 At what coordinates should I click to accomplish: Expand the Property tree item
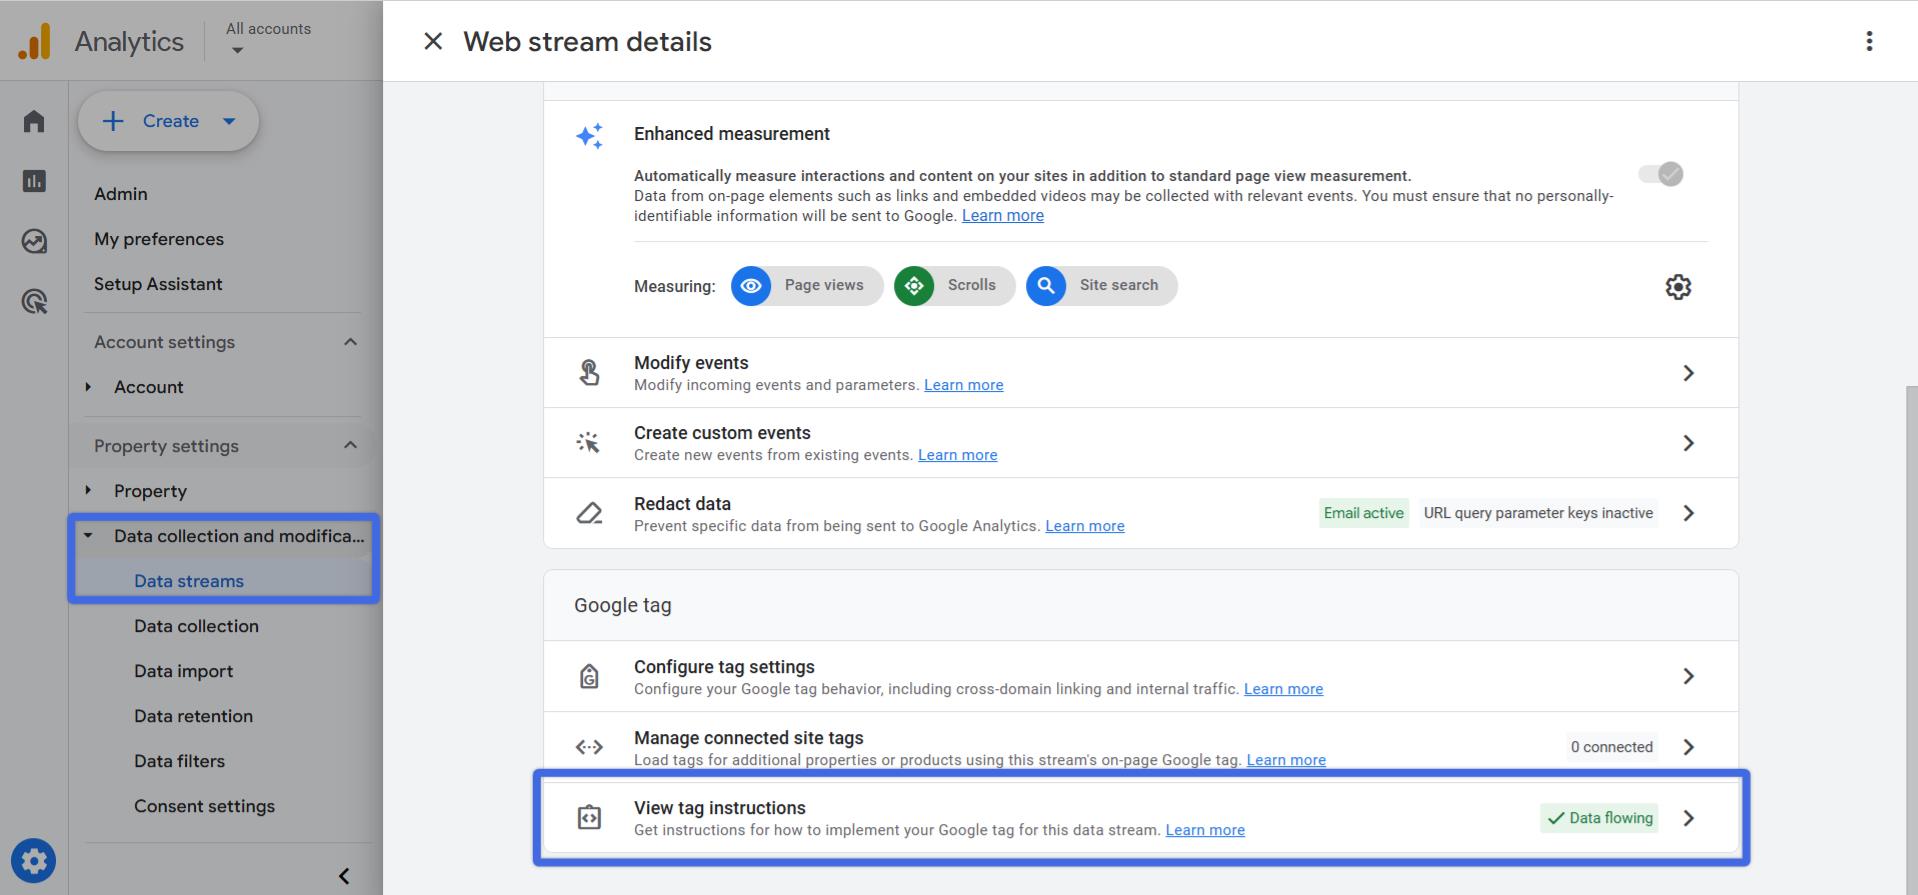click(x=88, y=490)
